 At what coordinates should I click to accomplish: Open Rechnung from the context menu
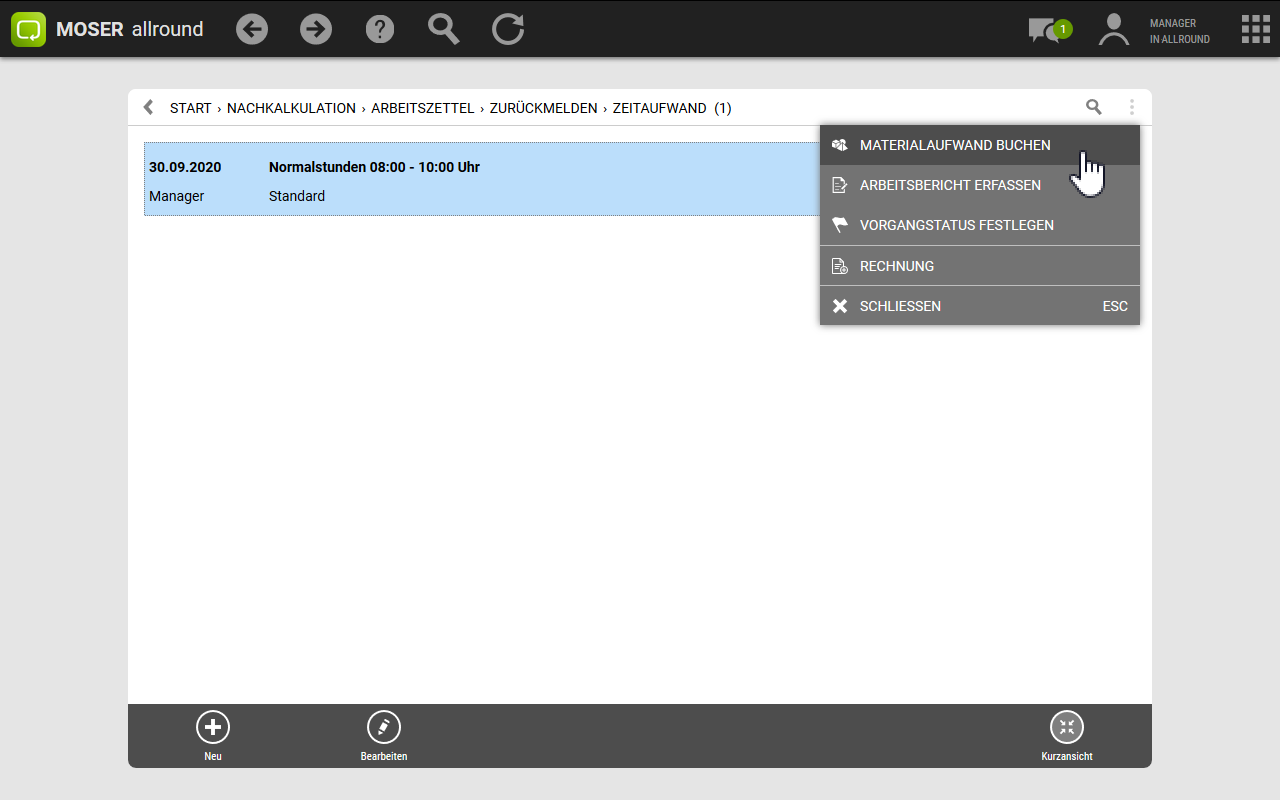[x=896, y=266]
